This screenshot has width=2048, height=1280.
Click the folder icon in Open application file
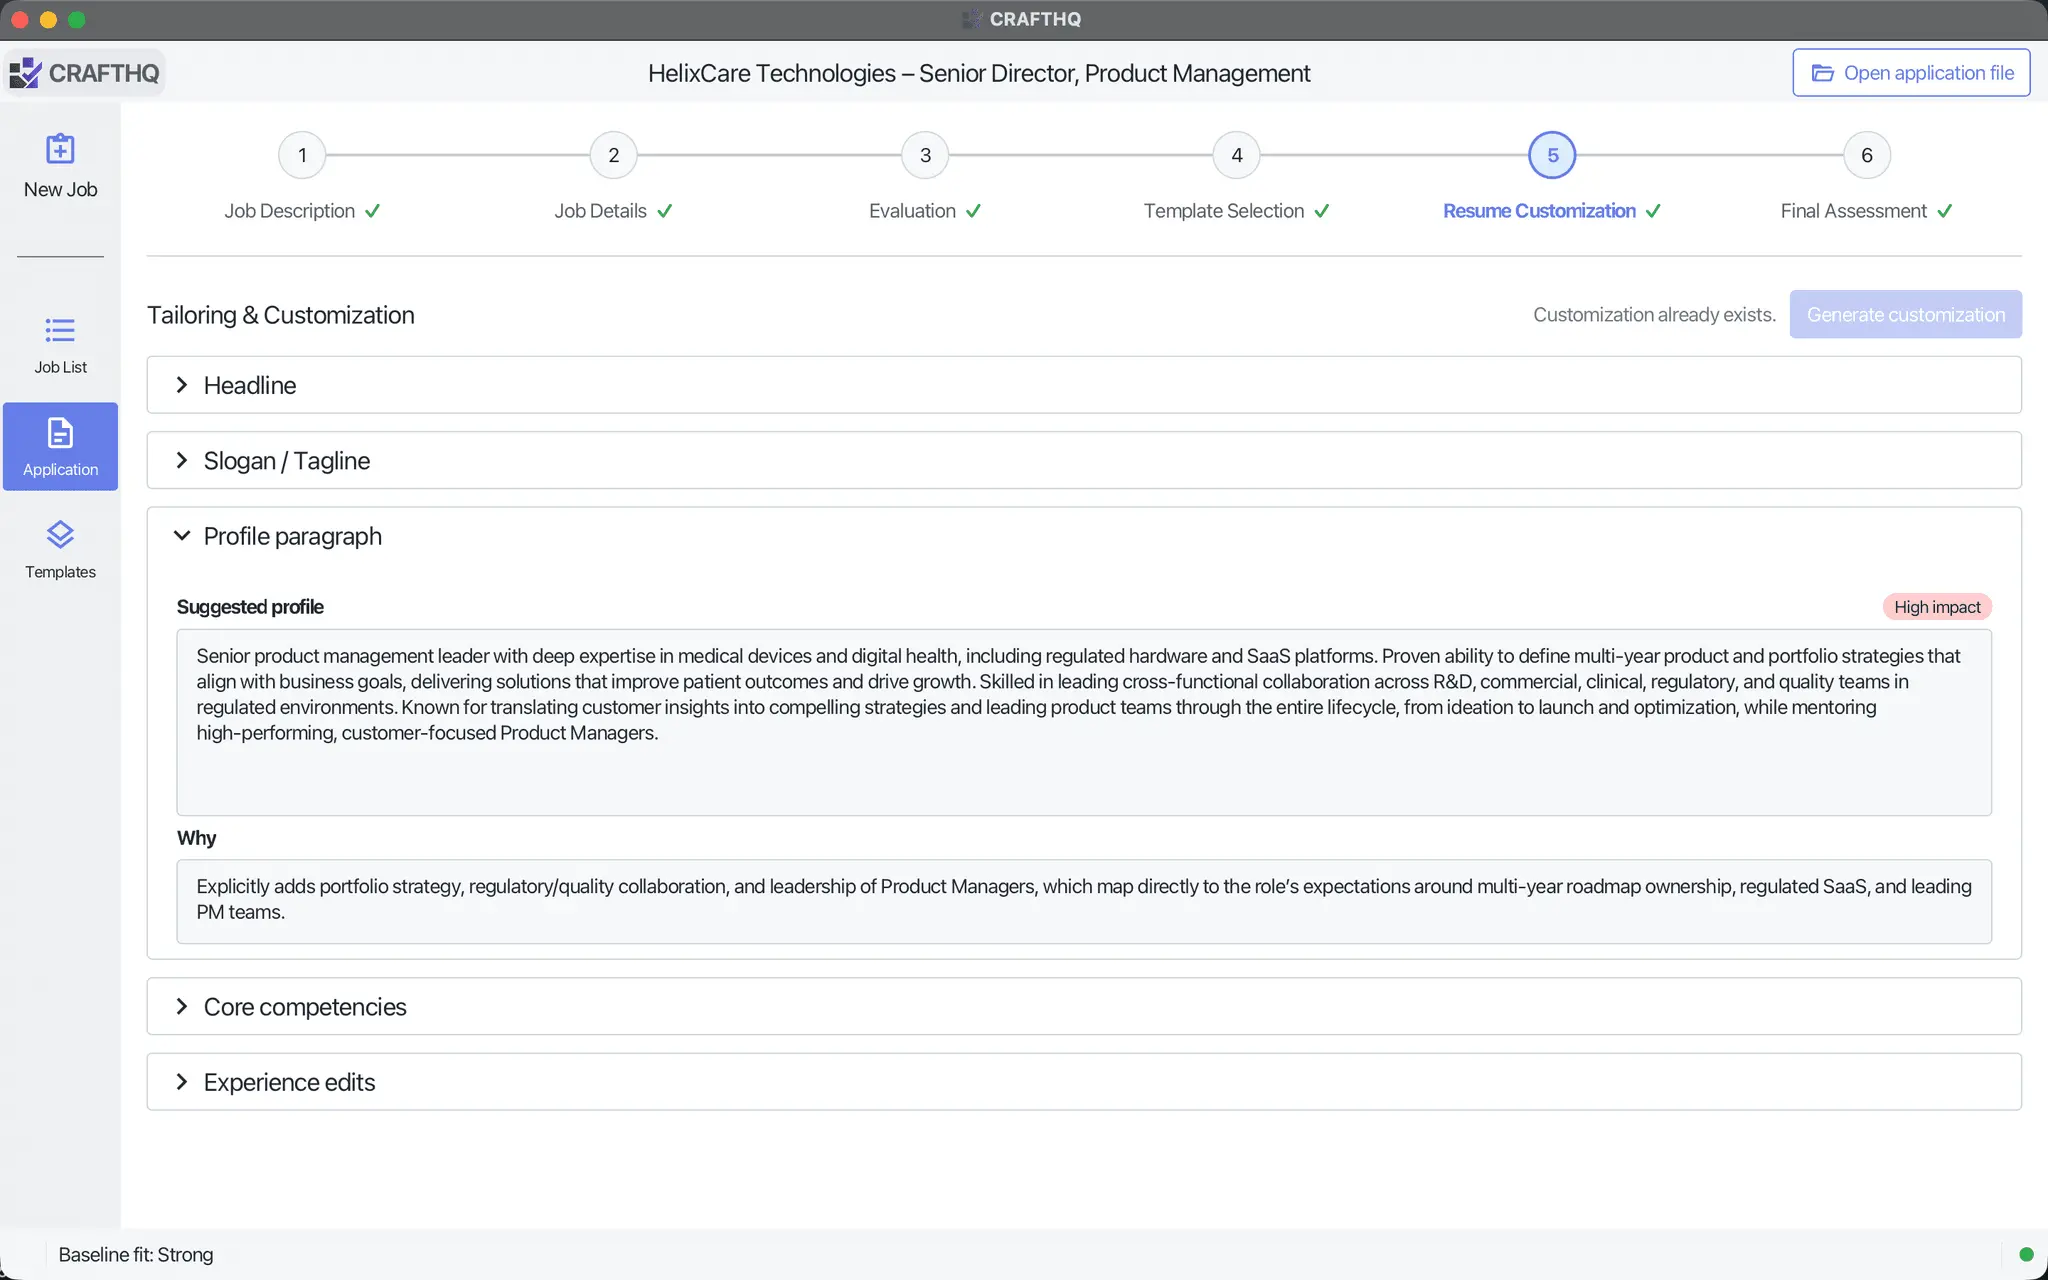(1823, 73)
